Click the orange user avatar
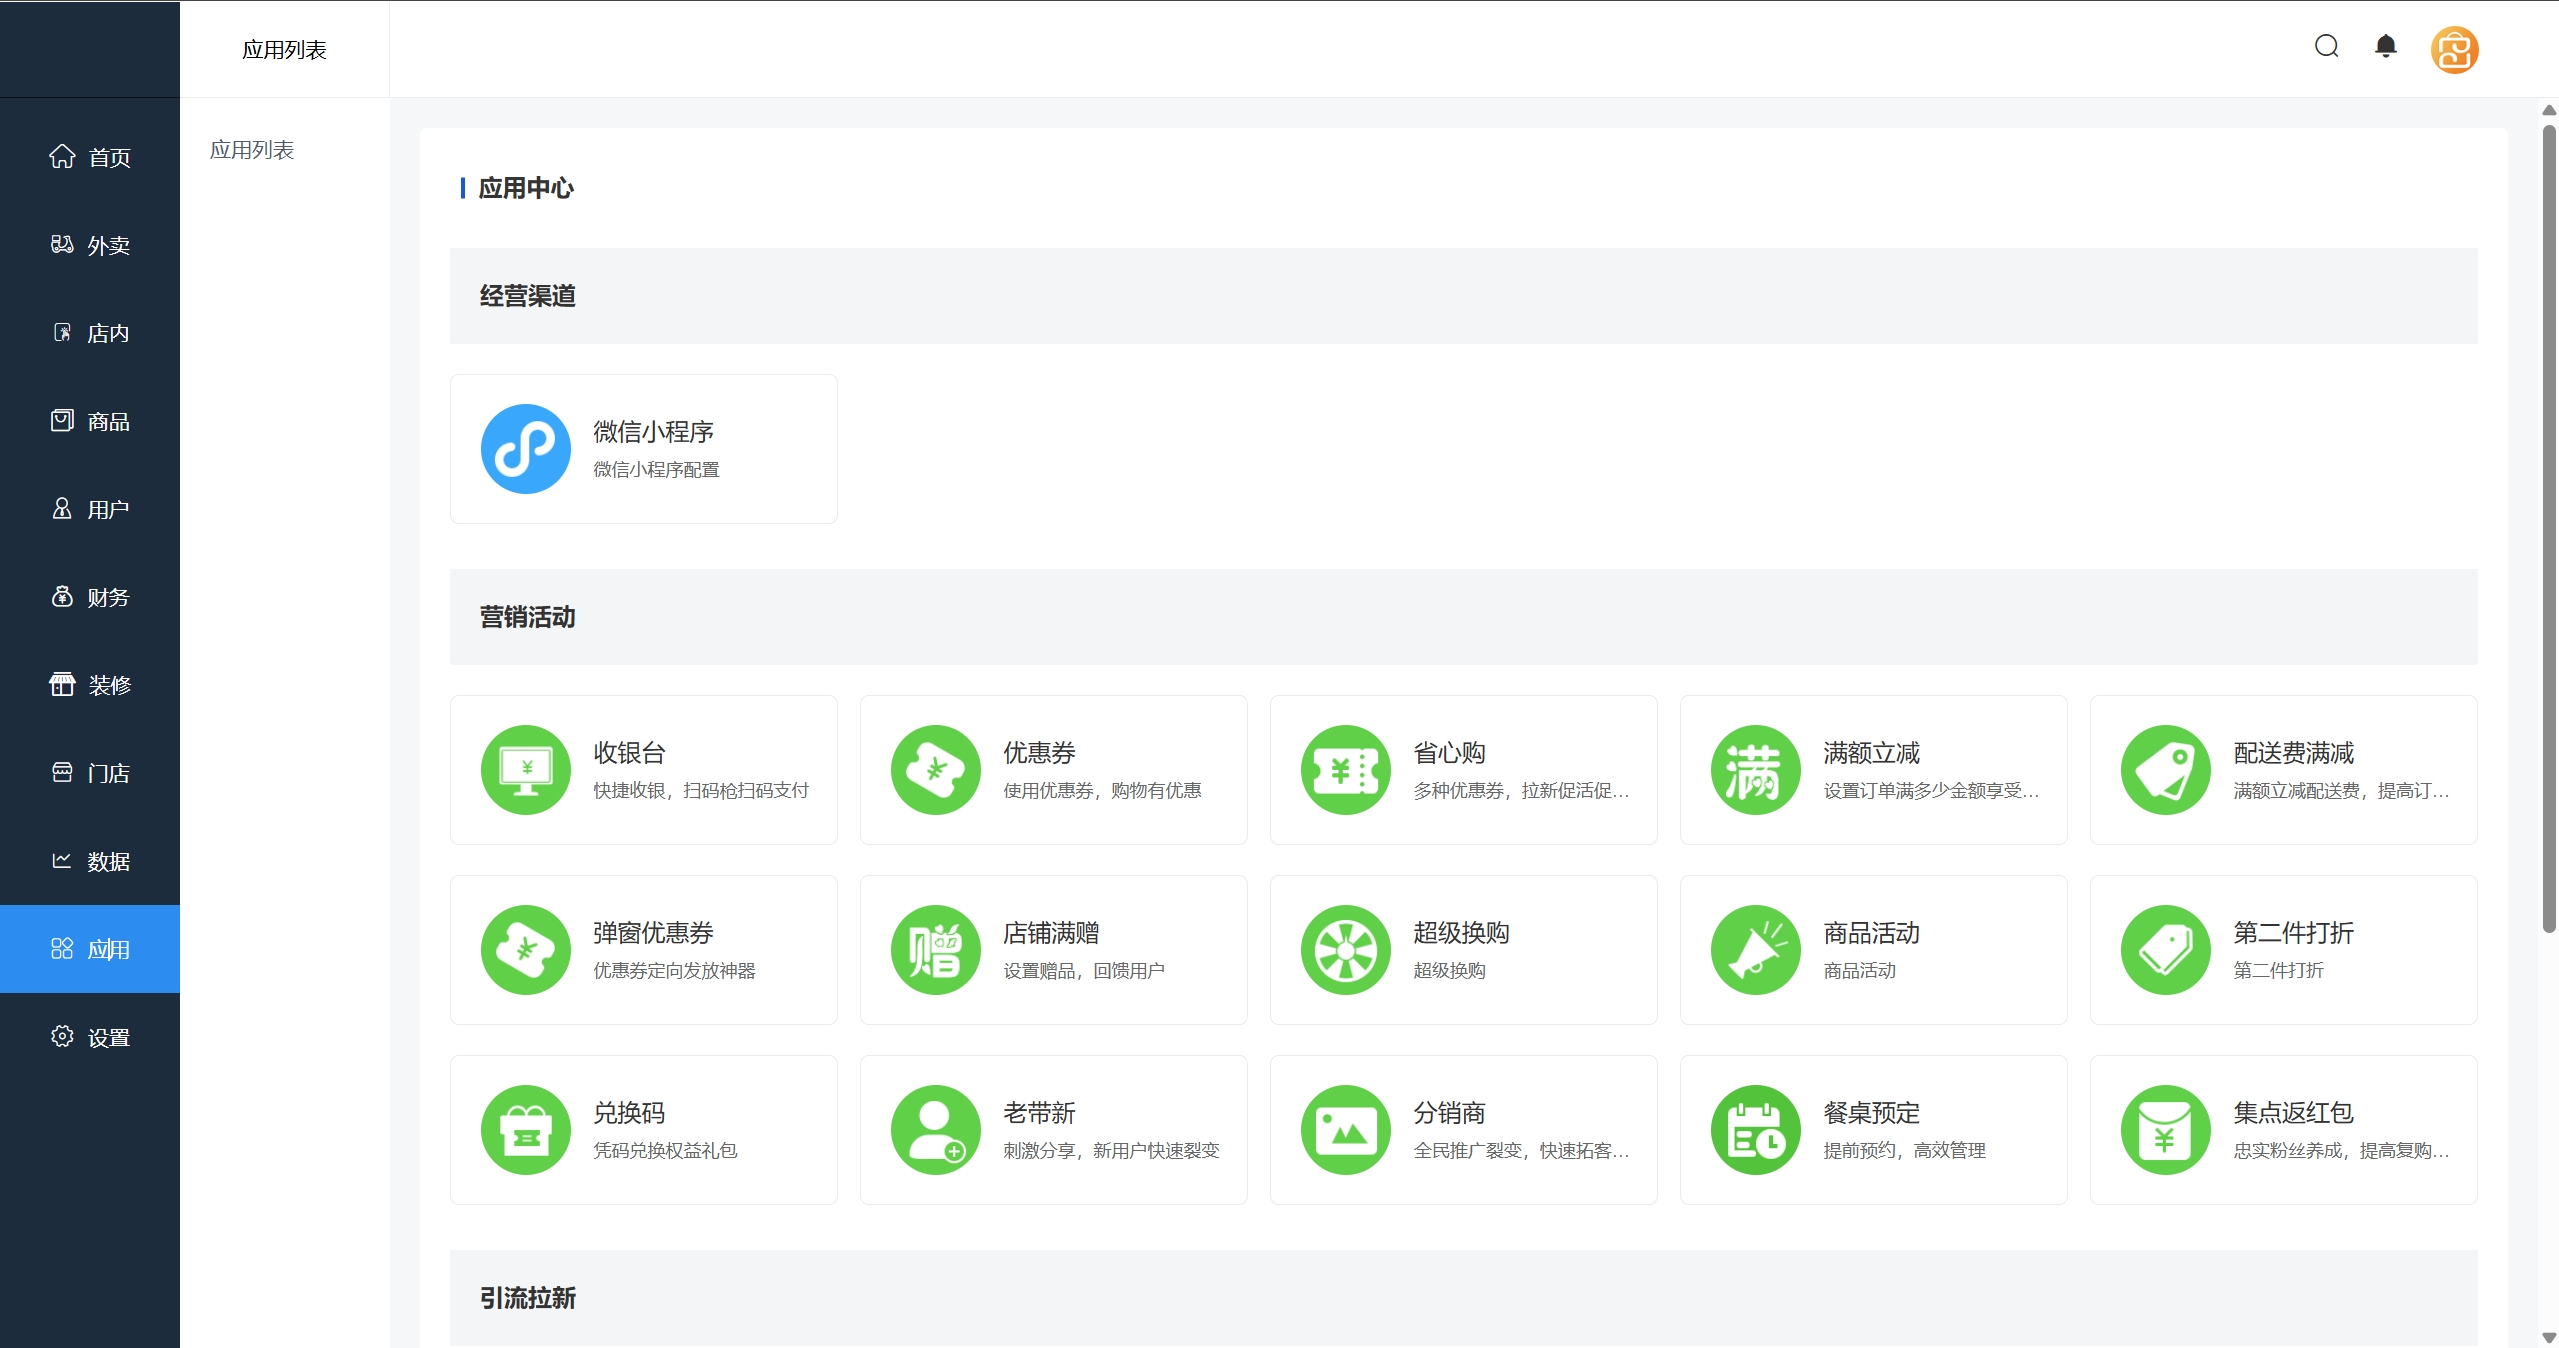Image resolution: width=2559 pixels, height=1348 pixels. point(2454,50)
